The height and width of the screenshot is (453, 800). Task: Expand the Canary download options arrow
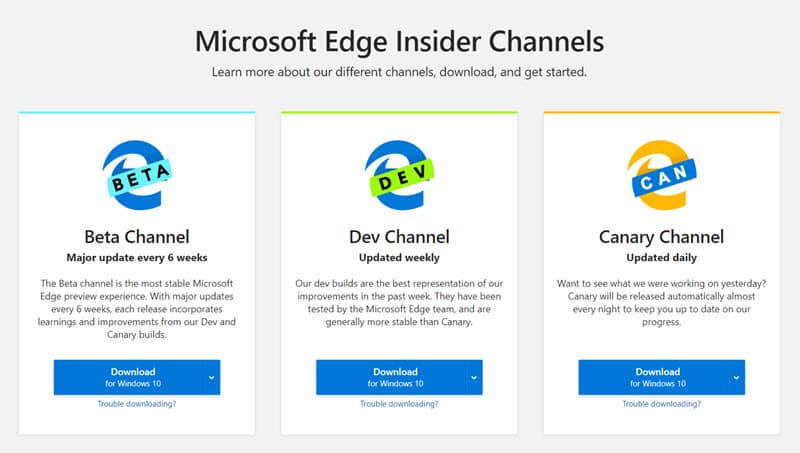736,378
